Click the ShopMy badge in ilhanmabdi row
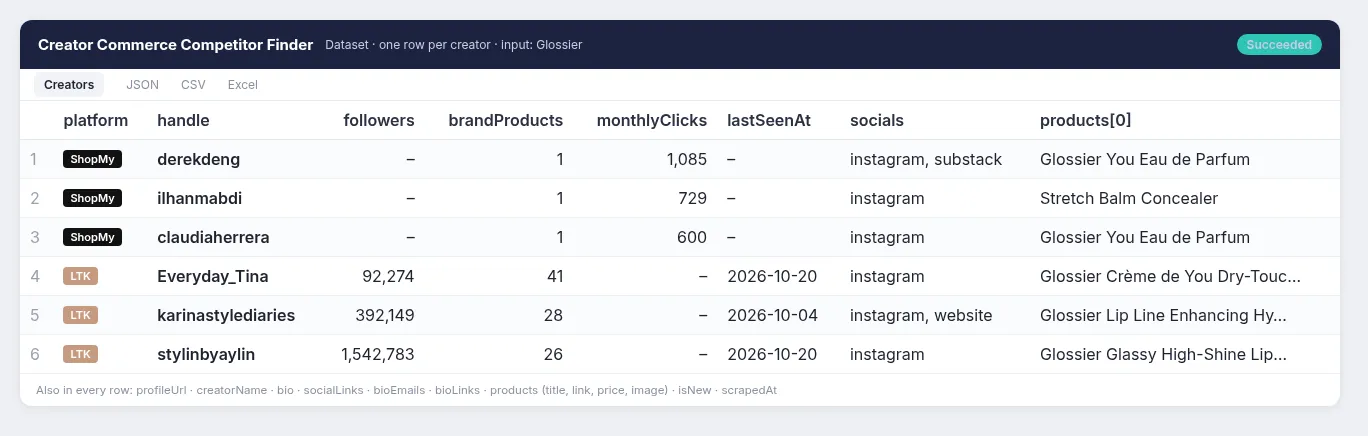1368x436 pixels. [92, 198]
